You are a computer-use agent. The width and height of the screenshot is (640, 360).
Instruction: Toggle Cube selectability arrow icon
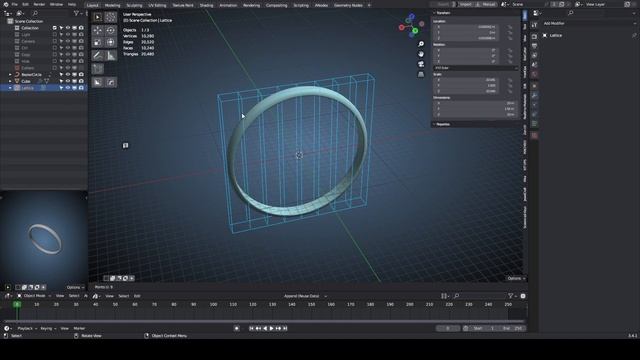61,81
